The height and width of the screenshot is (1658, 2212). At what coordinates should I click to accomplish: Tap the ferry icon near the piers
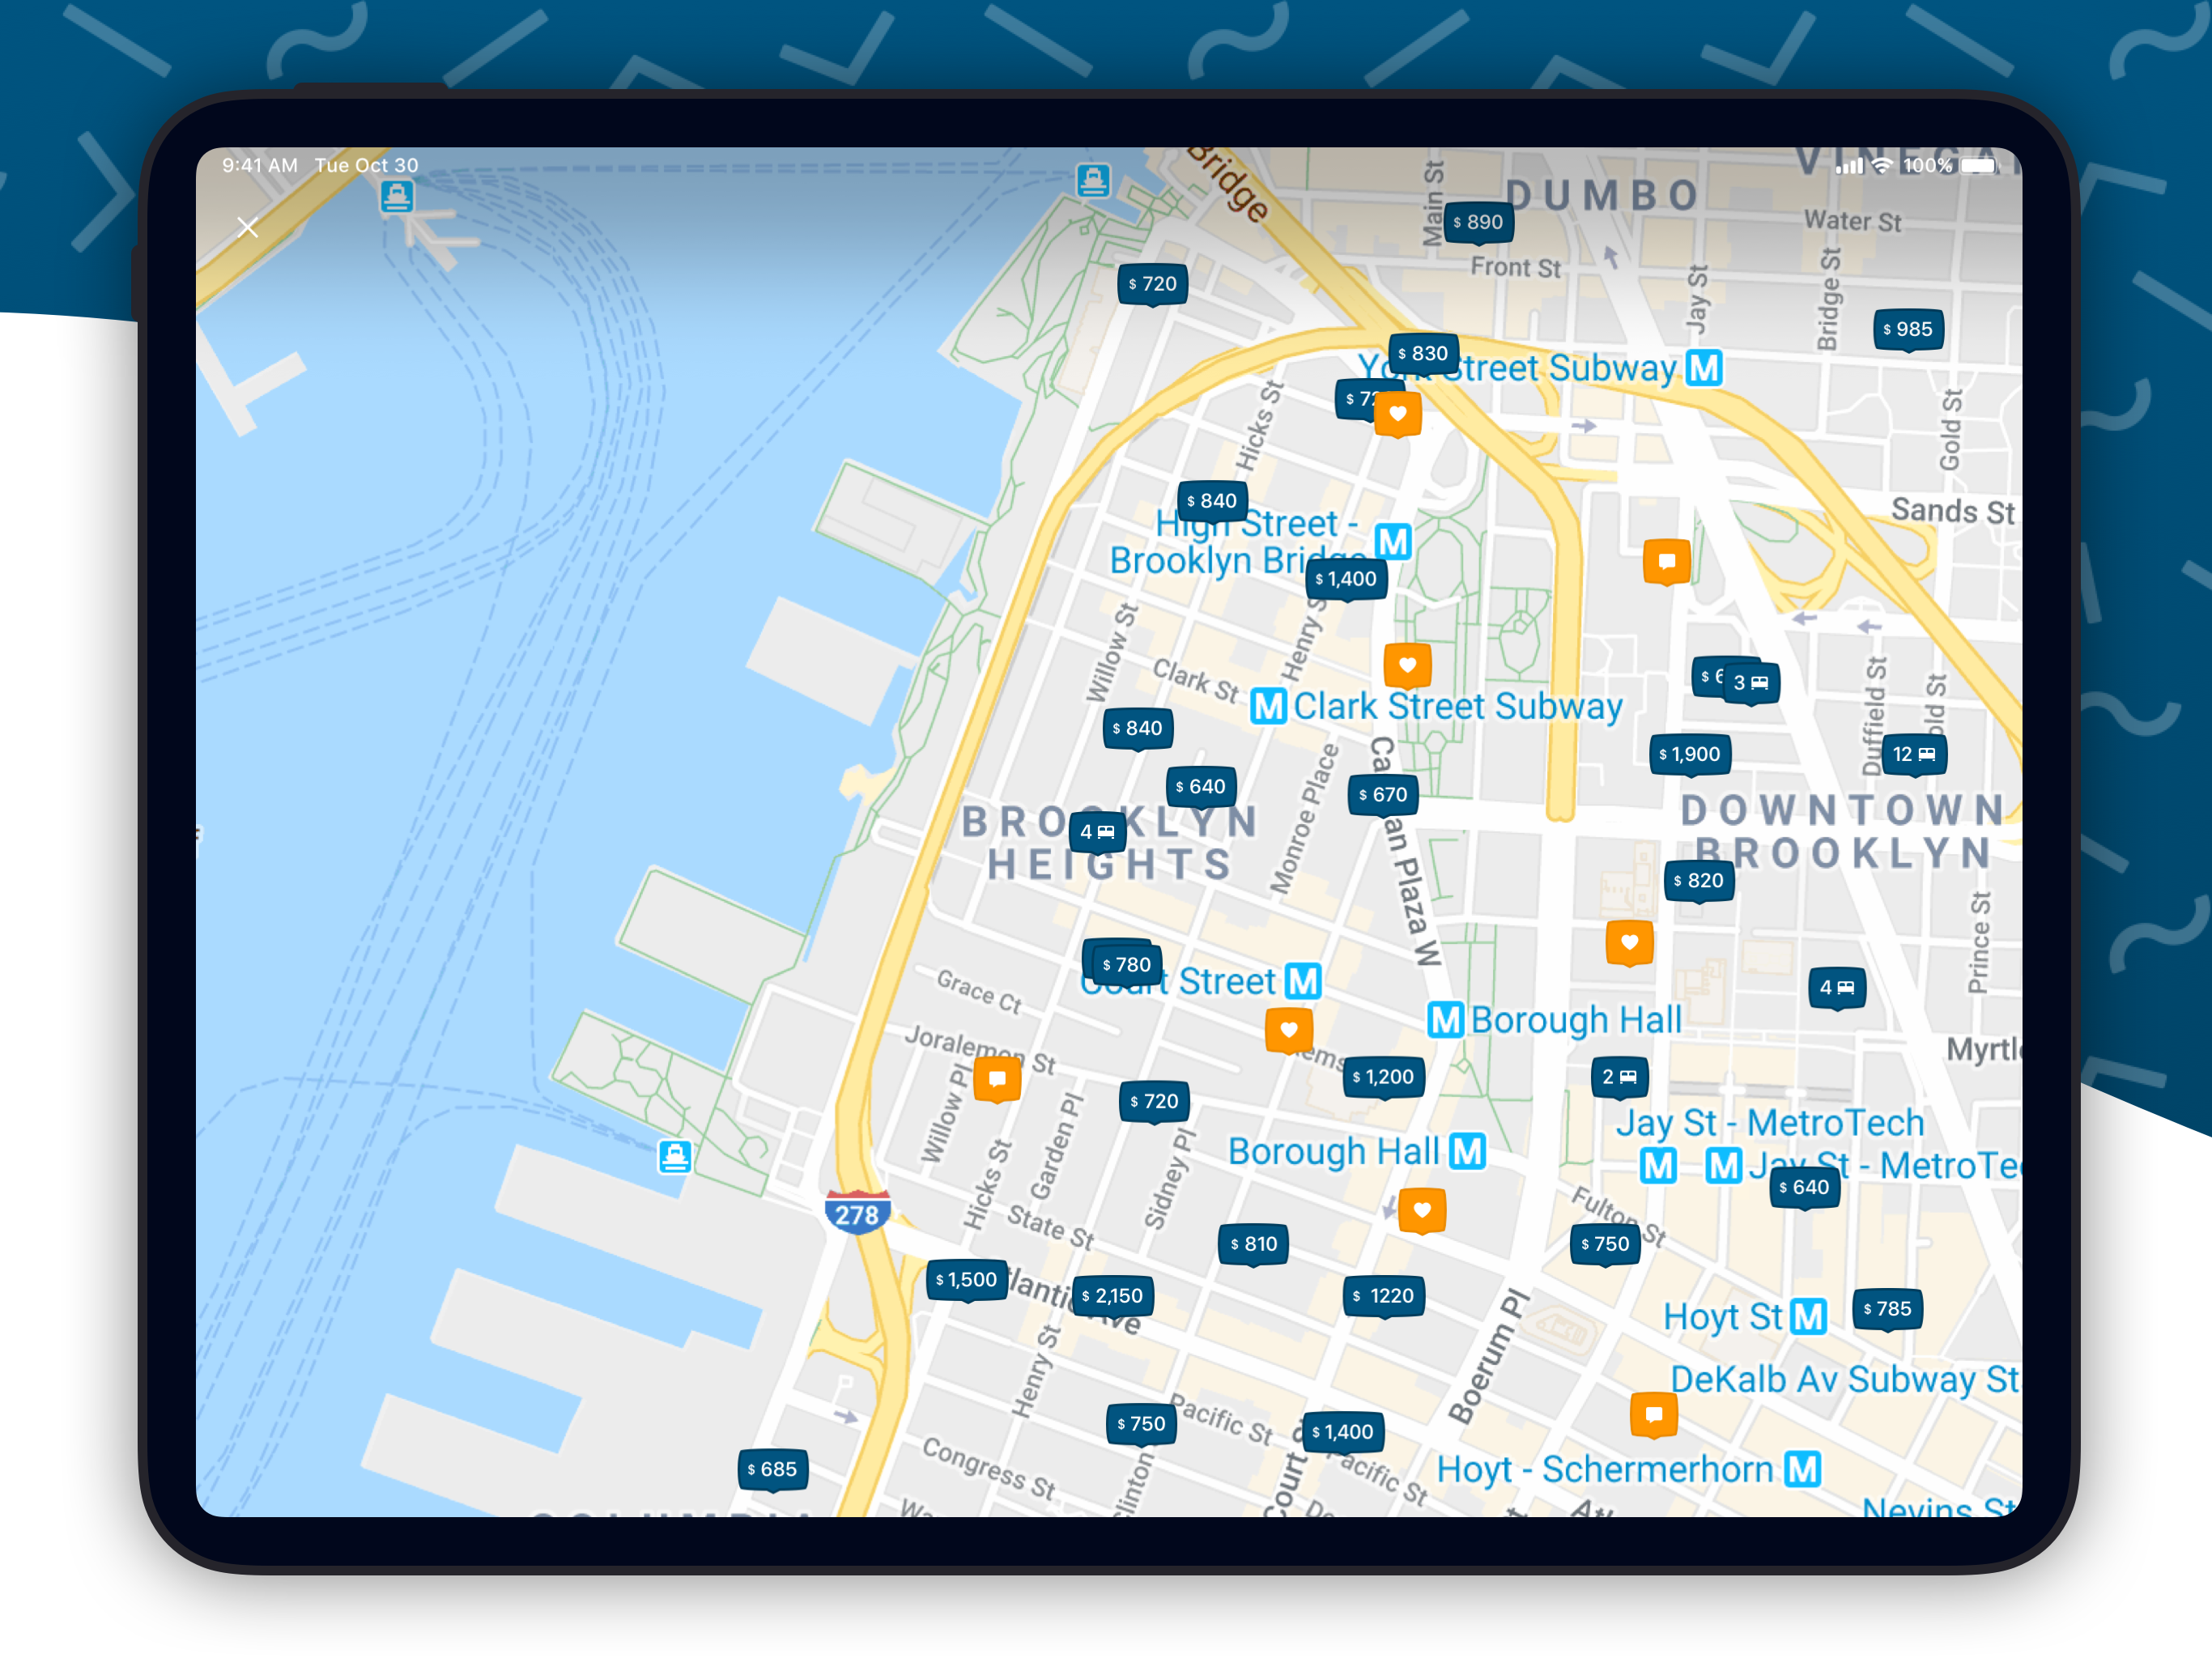coord(675,1157)
